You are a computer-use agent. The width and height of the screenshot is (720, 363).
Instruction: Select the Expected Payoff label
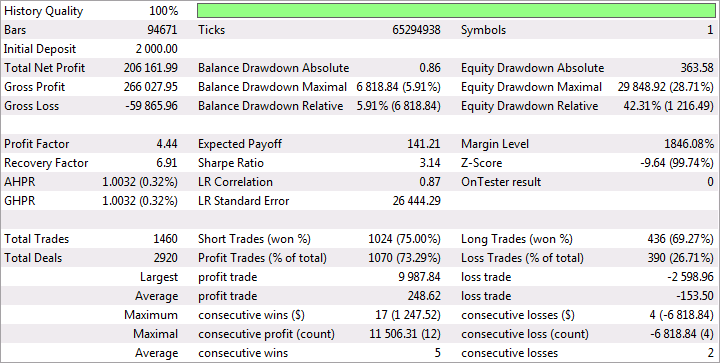point(240,144)
